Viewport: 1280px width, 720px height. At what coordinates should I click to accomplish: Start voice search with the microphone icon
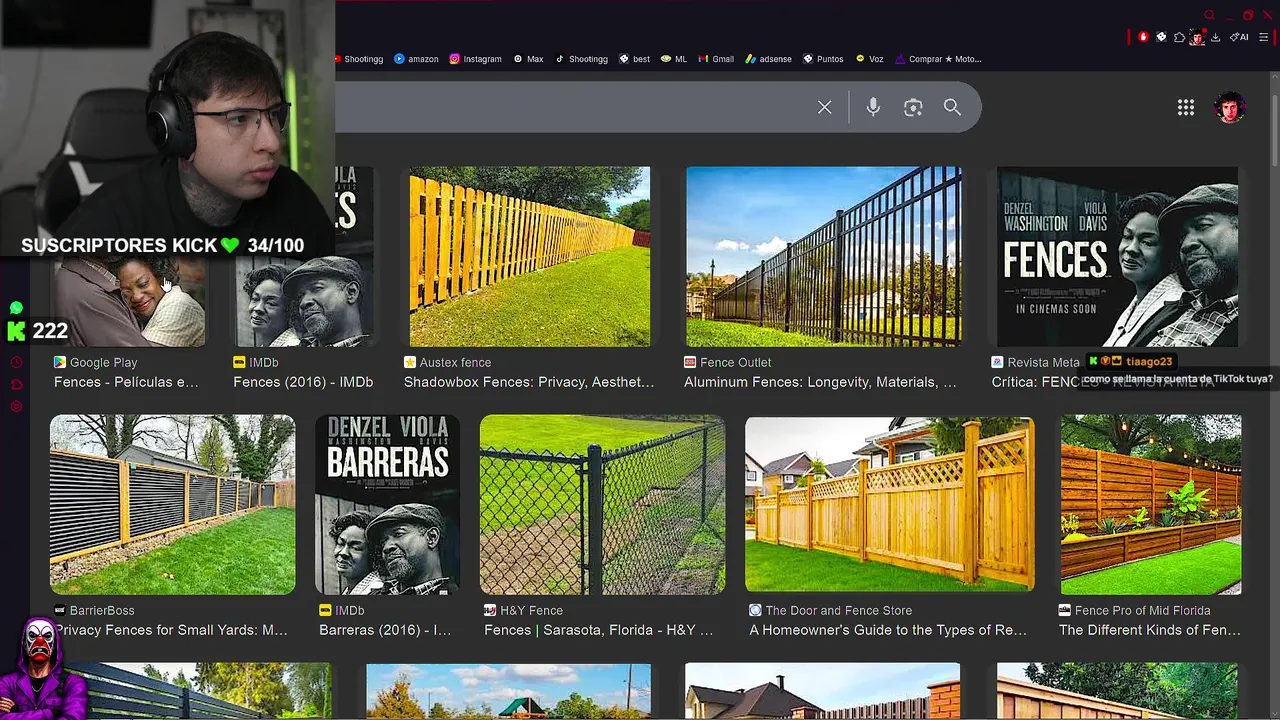(x=873, y=107)
